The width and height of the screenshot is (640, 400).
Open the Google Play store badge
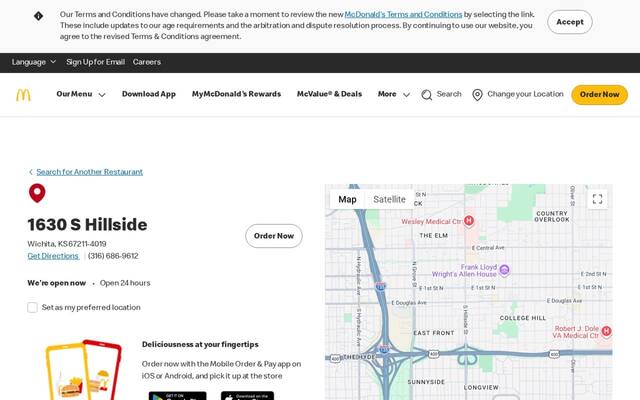(x=178, y=396)
